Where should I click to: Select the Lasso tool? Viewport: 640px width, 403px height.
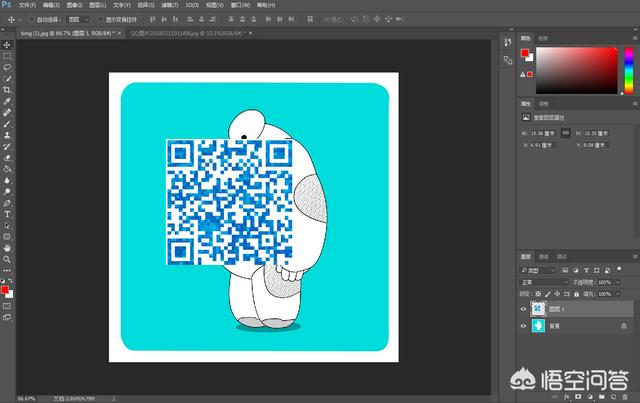[x=7, y=67]
